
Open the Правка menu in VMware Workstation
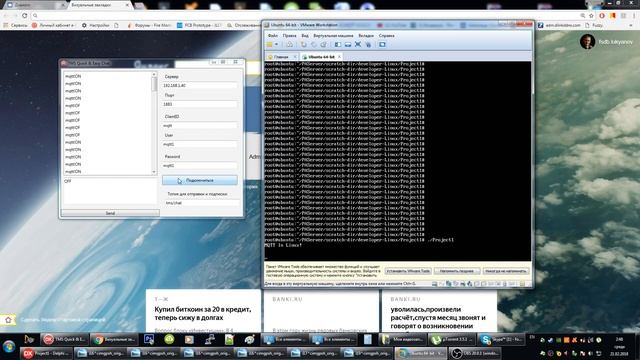click(289, 36)
